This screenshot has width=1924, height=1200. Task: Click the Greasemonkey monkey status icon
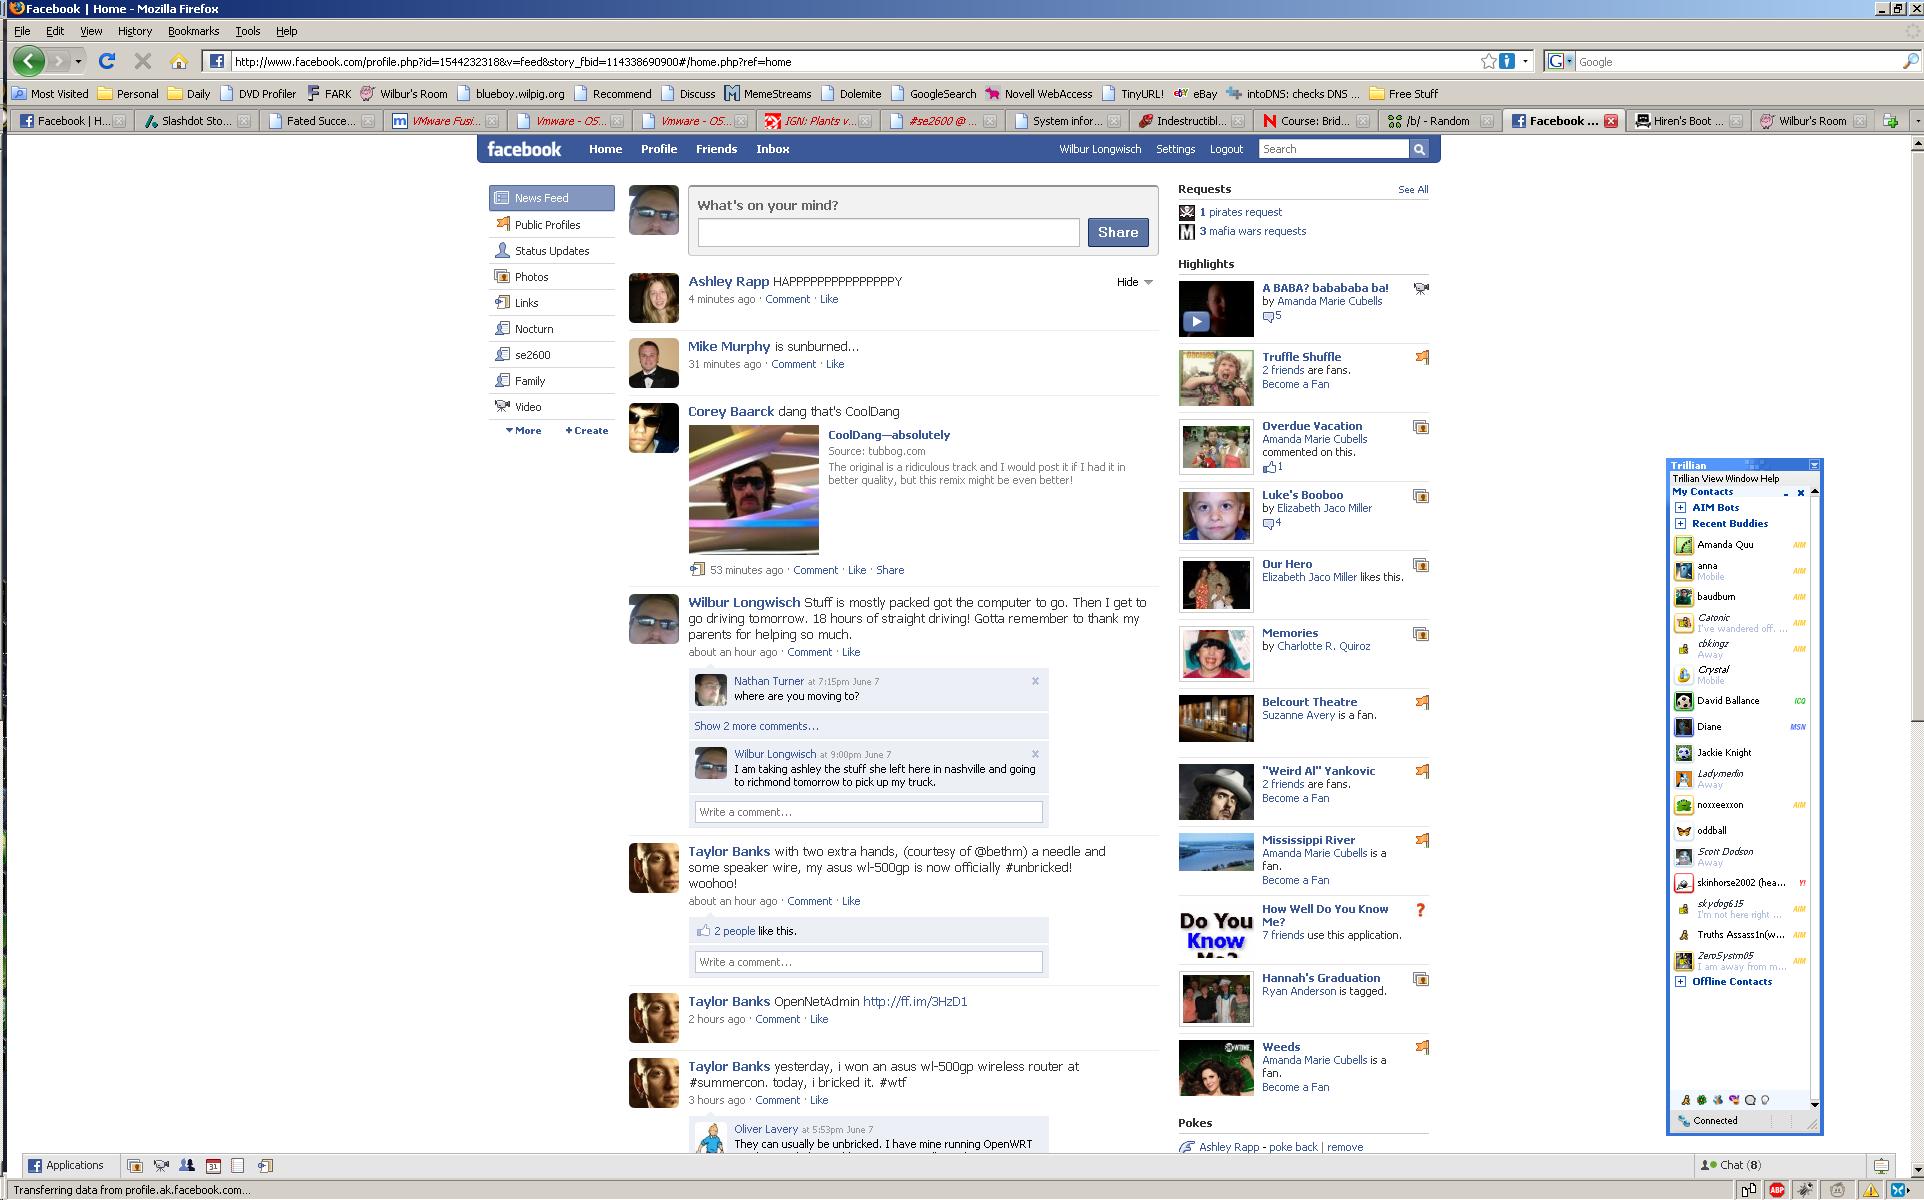coord(1837,1190)
